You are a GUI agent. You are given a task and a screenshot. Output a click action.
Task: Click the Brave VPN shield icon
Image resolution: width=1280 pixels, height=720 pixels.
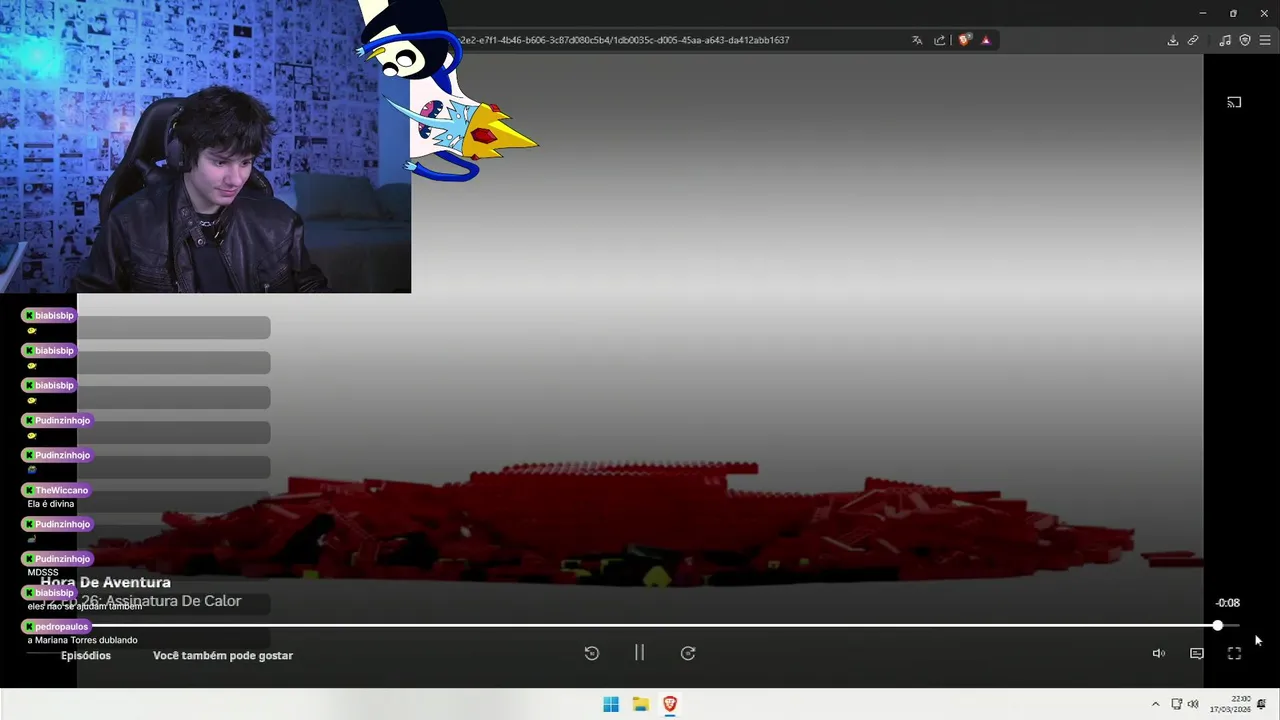(1245, 40)
